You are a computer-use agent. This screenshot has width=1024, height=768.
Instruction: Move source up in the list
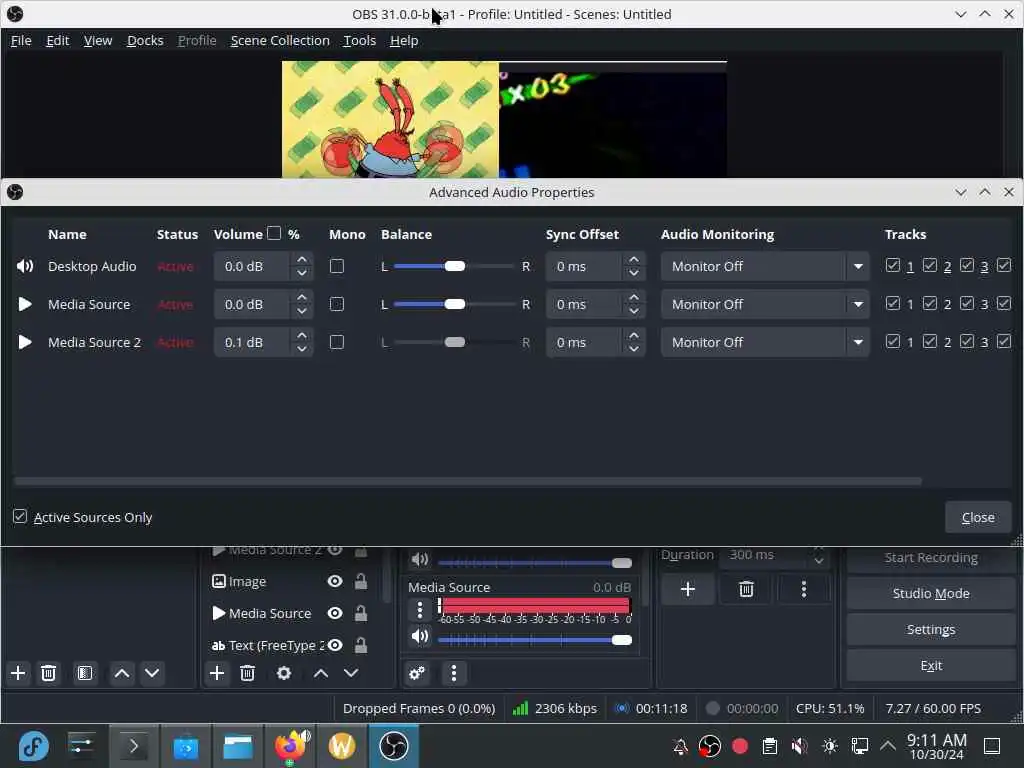pyautogui.click(x=321, y=673)
